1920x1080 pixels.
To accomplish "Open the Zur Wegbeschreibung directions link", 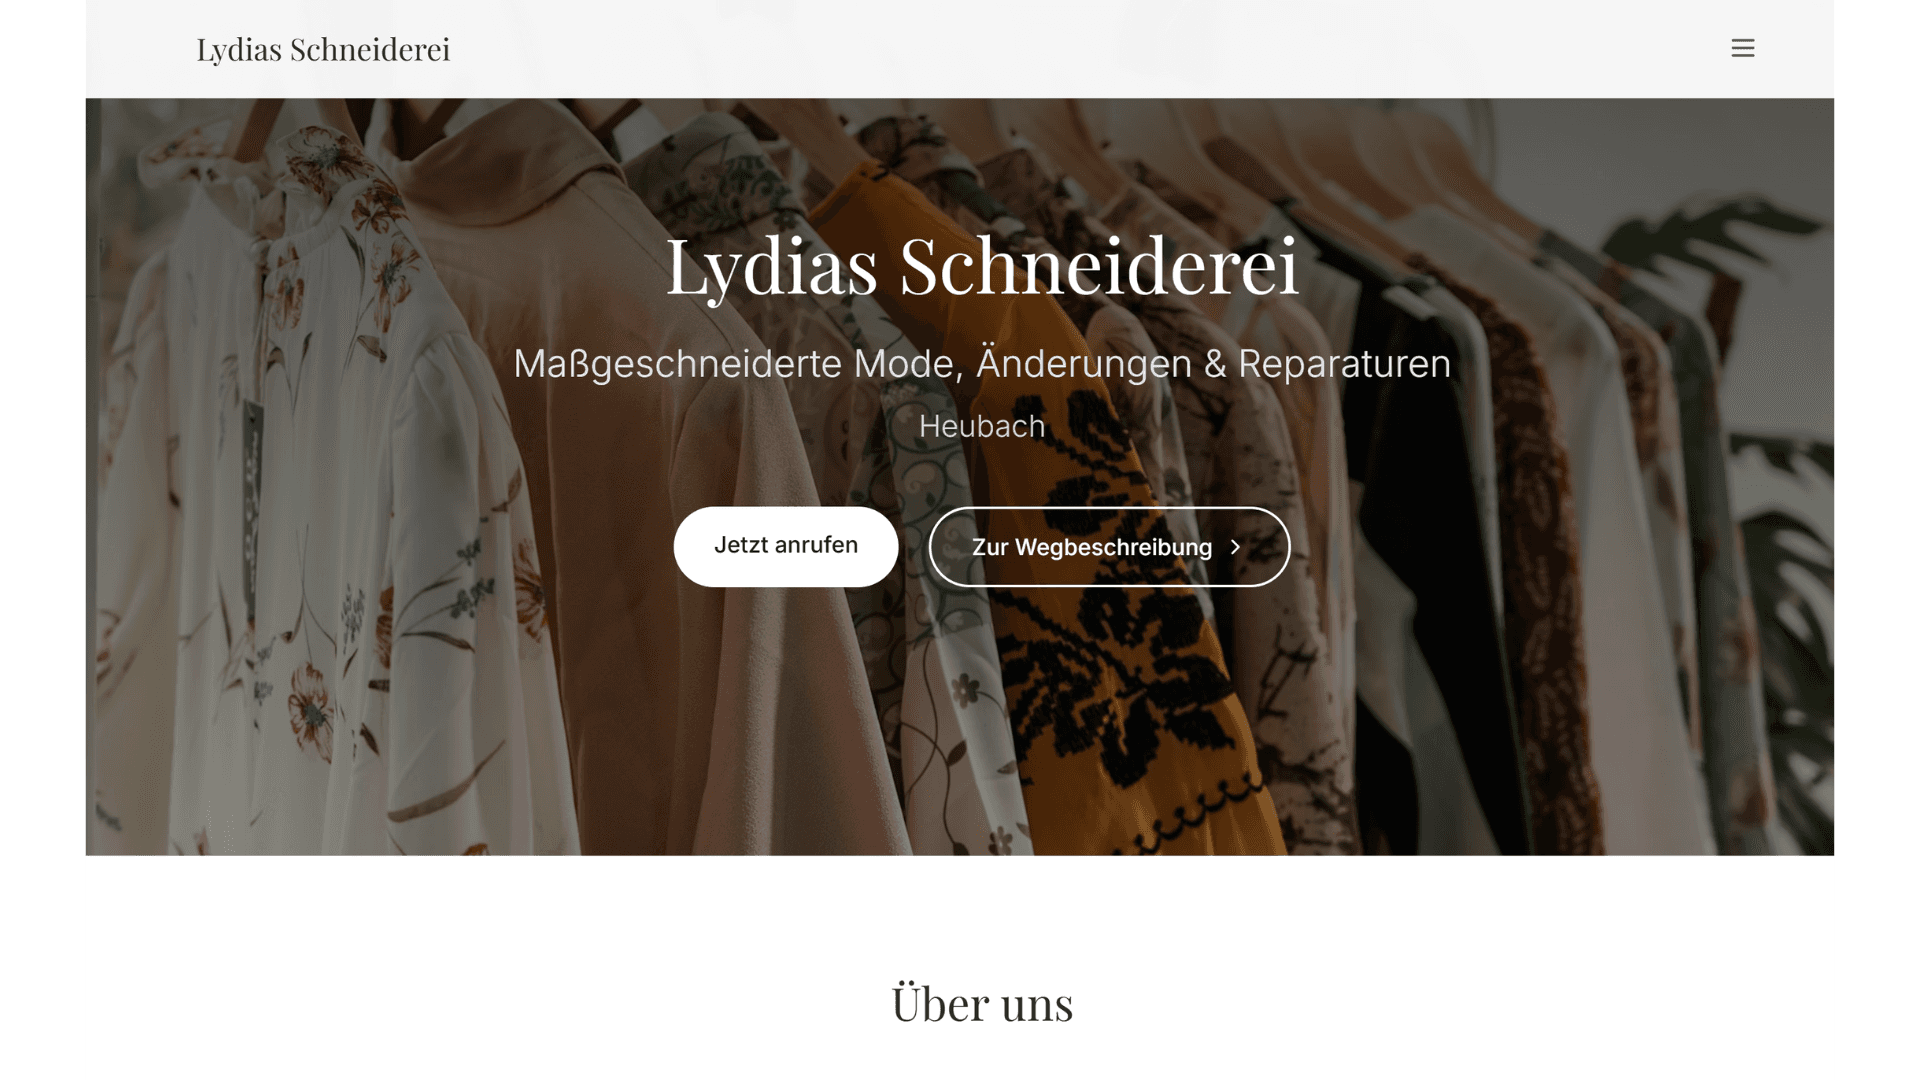I will tap(1109, 547).
